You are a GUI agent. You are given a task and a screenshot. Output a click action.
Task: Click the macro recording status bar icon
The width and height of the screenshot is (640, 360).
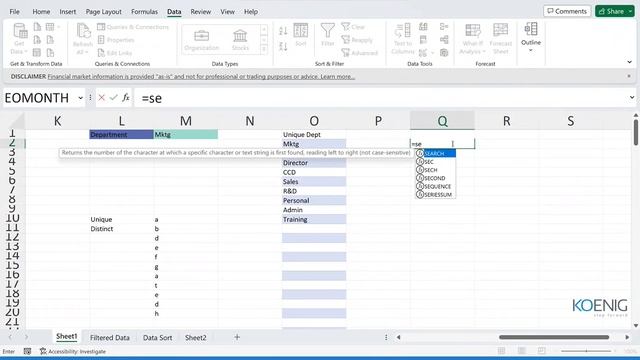pyautogui.click(x=27, y=351)
